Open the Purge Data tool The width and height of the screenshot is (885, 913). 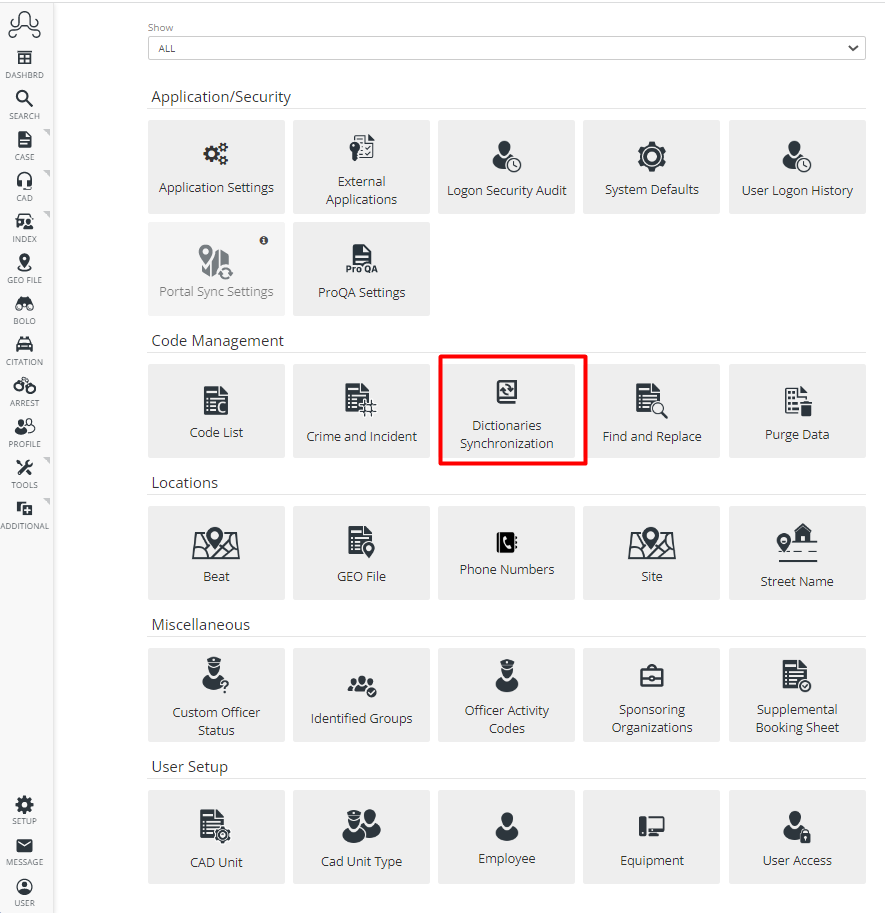tap(797, 410)
